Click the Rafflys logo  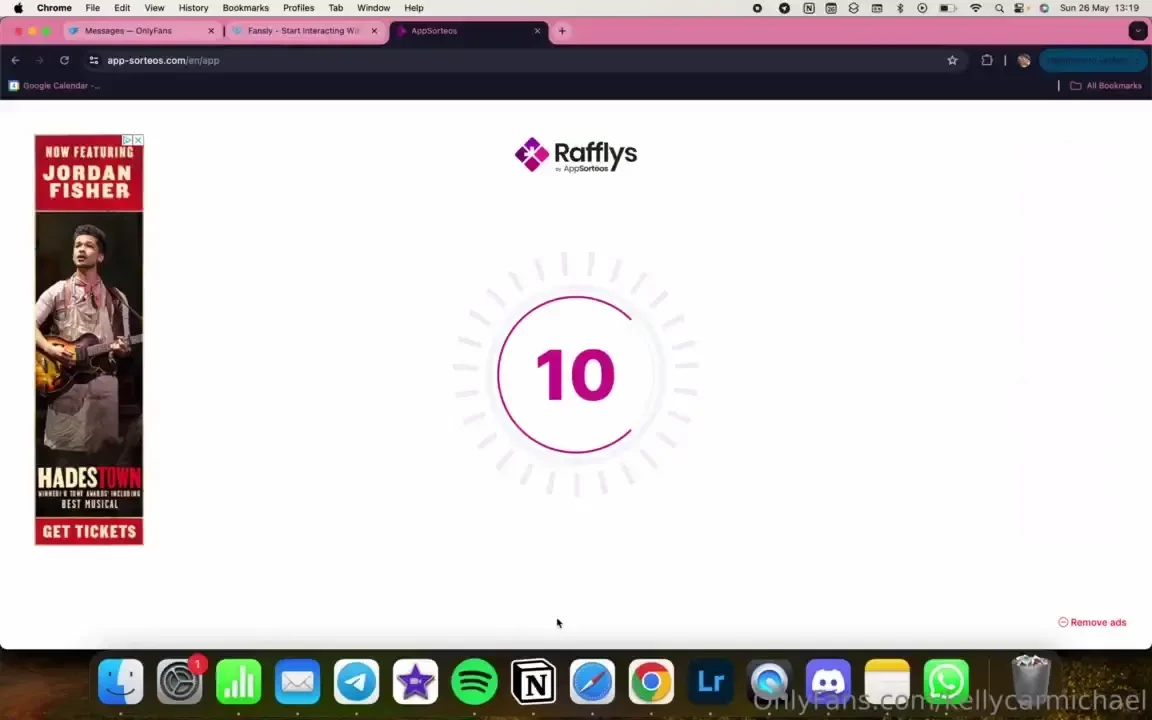[x=575, y=155]
